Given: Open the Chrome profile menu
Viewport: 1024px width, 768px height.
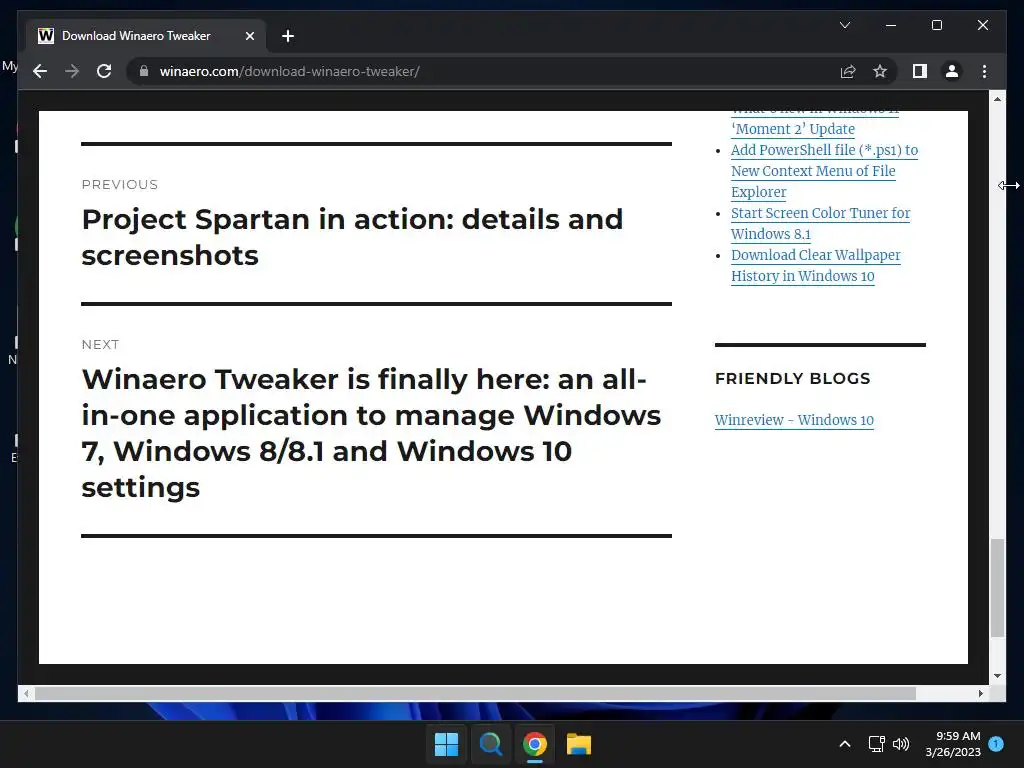Looking at the screenshot, I should pos(952,71).
